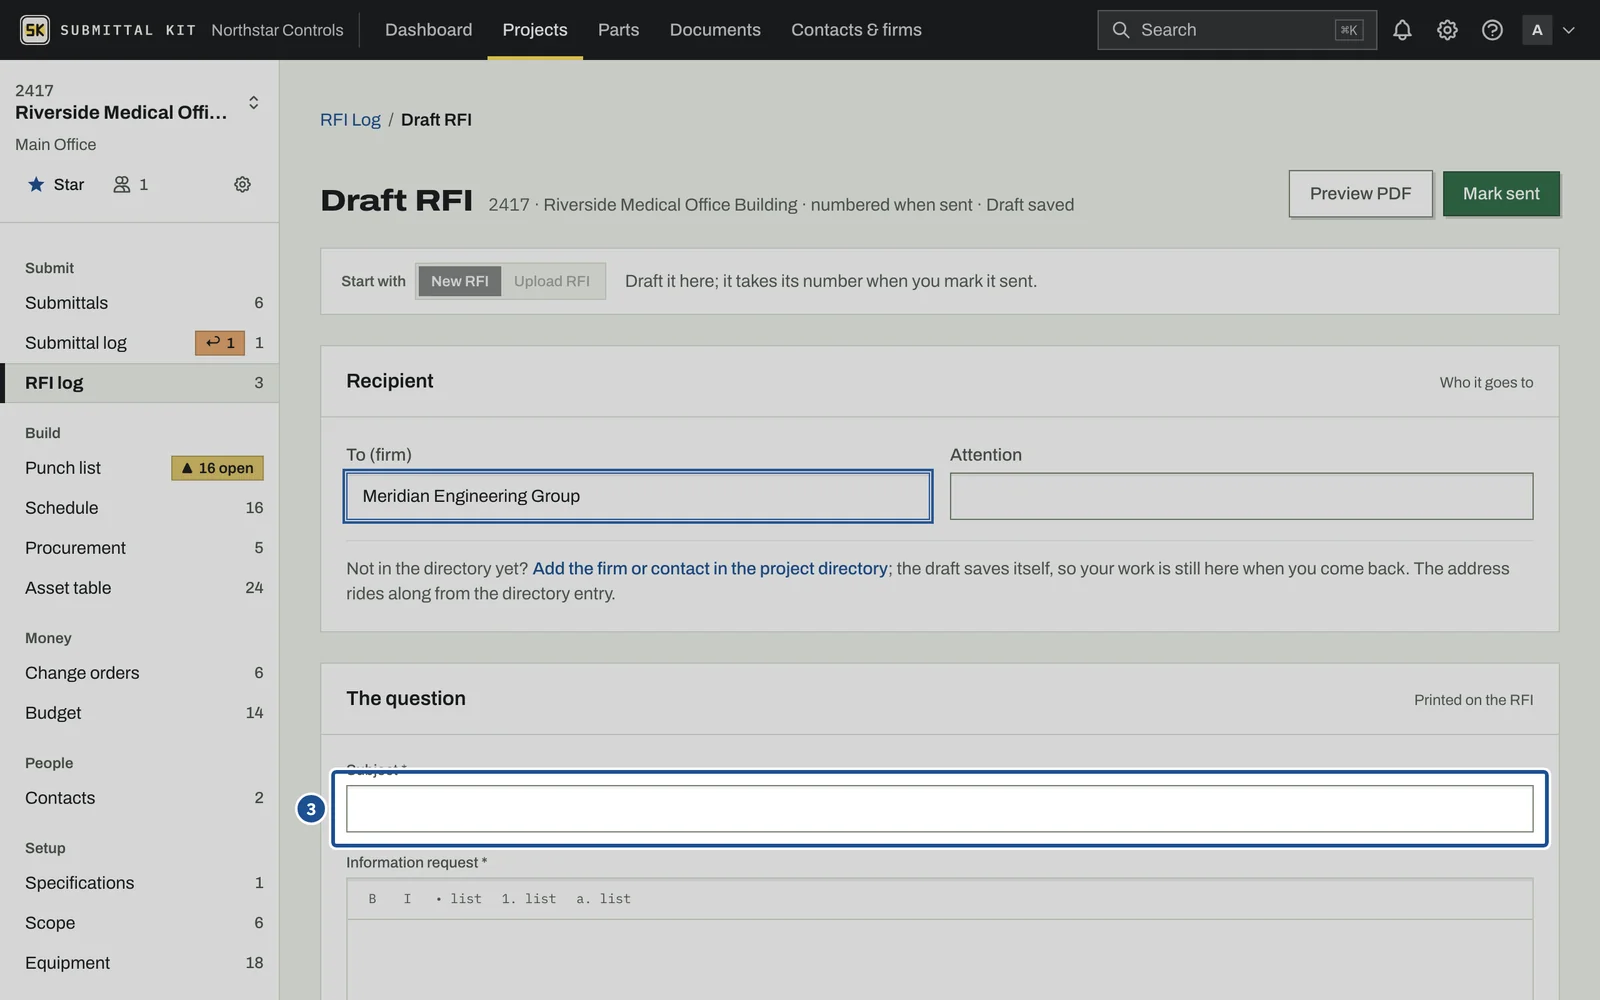The width and height of the screenshot is (1600, 1000).
Task: Click the Attention field
Action: pyautogui.click(x=1241, y=496)
